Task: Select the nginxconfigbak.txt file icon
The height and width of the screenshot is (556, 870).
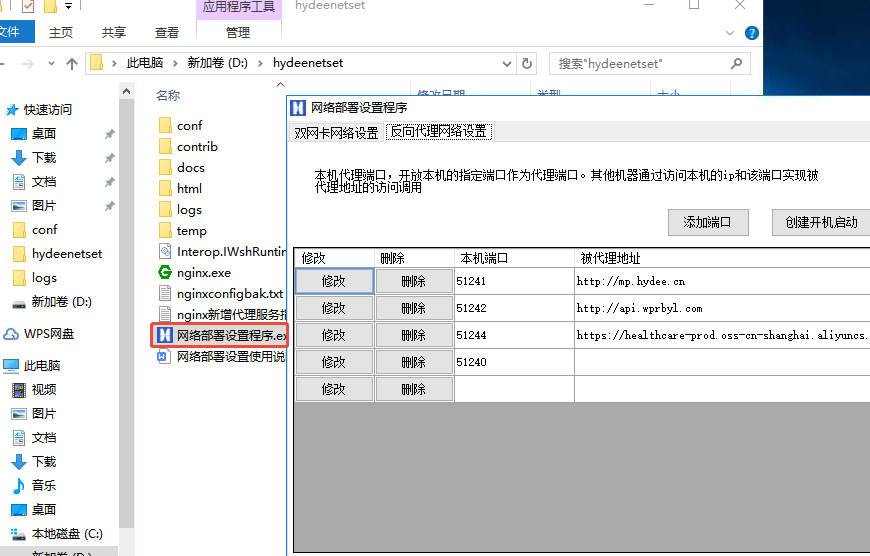Action: pos(165,294)
